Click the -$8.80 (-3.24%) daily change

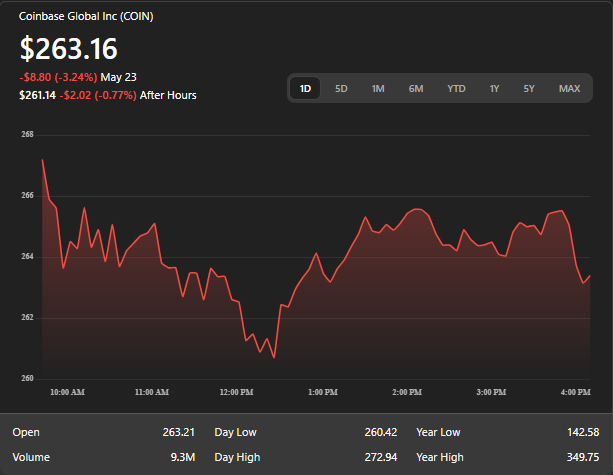click(x=58, y=77)
